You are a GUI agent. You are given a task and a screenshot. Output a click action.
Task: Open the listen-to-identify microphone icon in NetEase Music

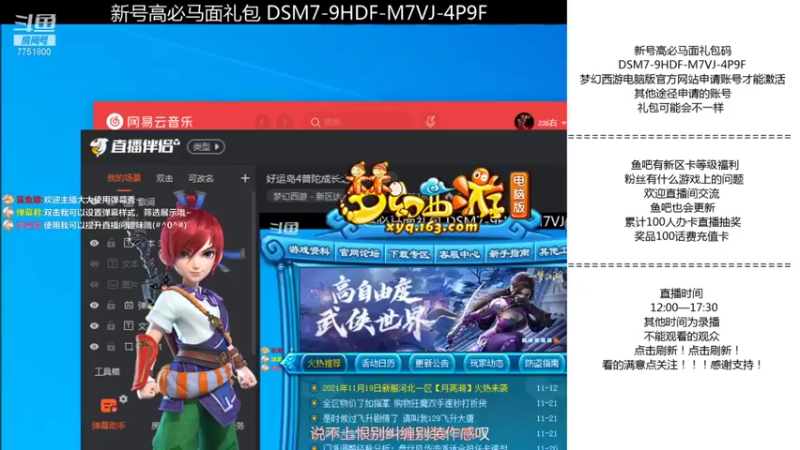tap(431, 121)
